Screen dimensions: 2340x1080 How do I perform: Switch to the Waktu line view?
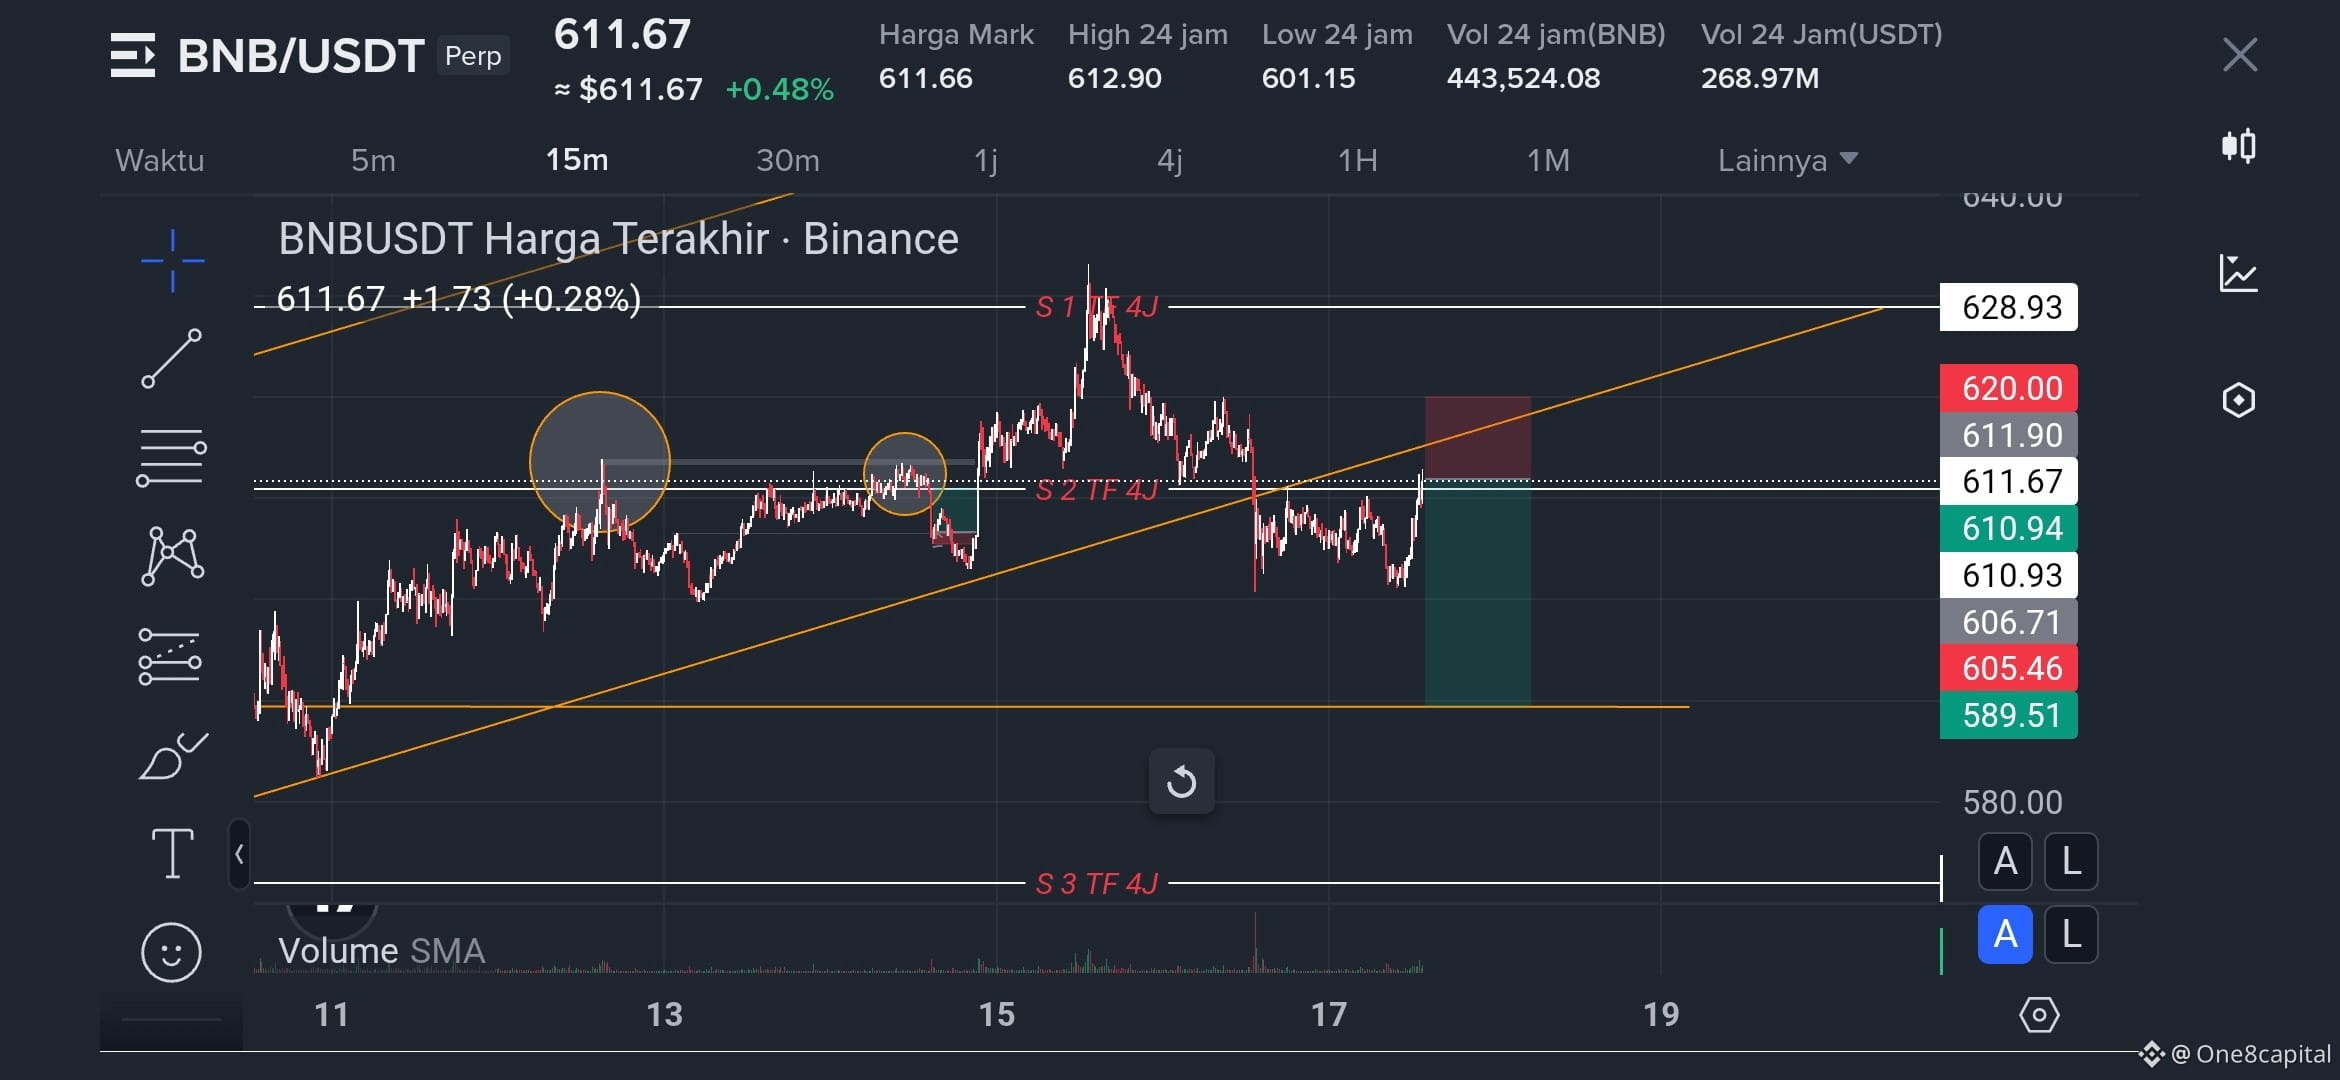click(x=160, y=160)
